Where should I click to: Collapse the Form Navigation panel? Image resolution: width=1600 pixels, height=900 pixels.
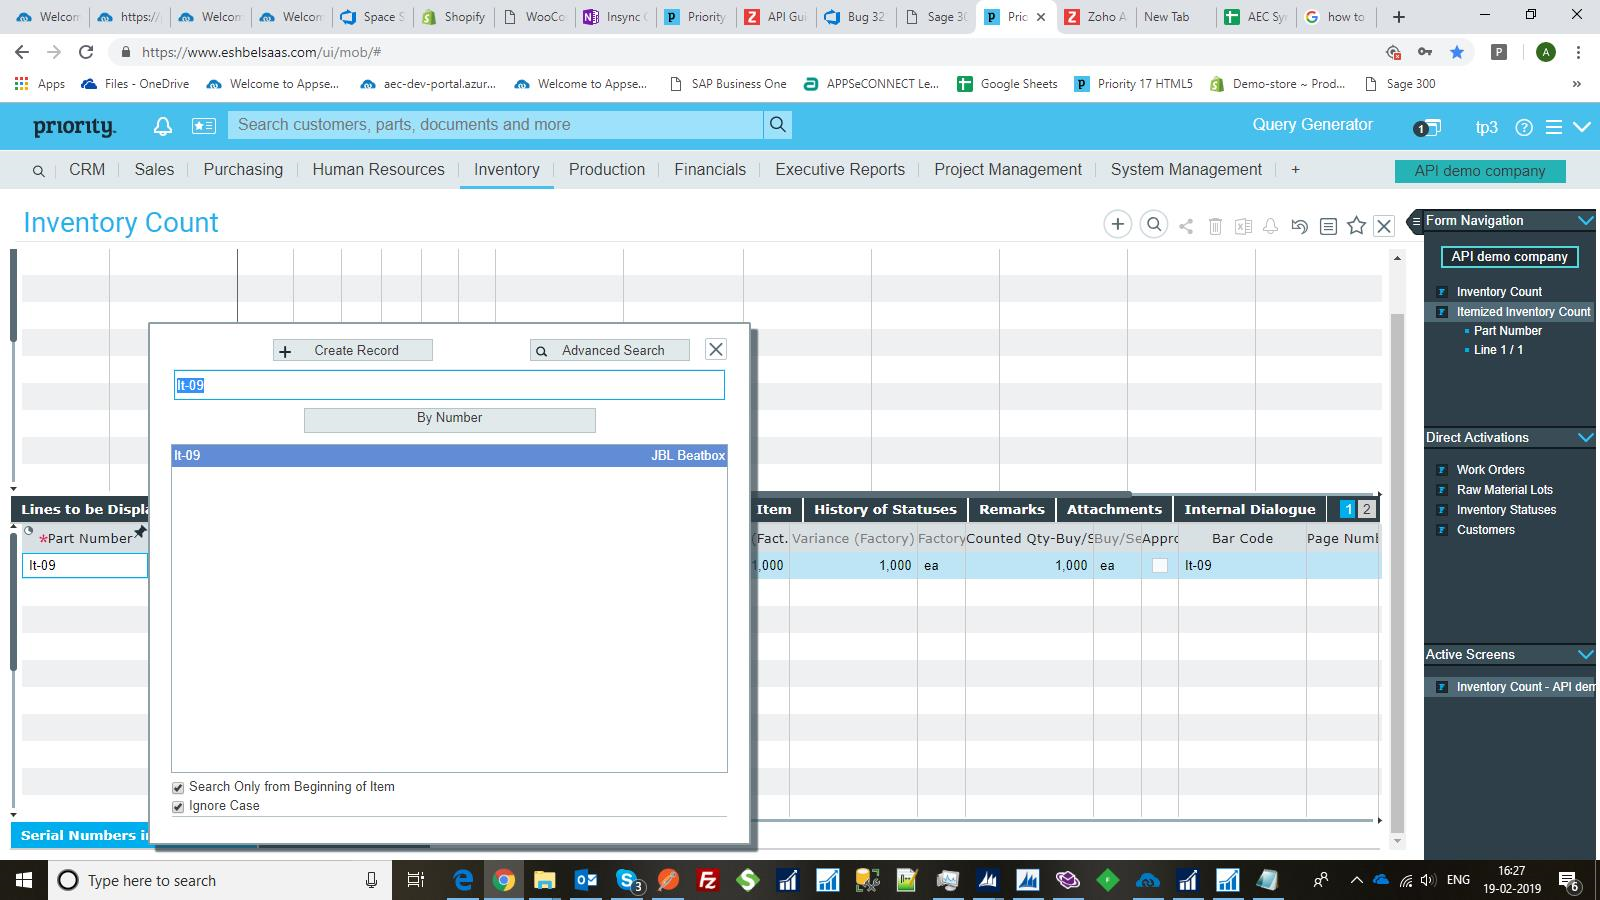click(1584, 220)
